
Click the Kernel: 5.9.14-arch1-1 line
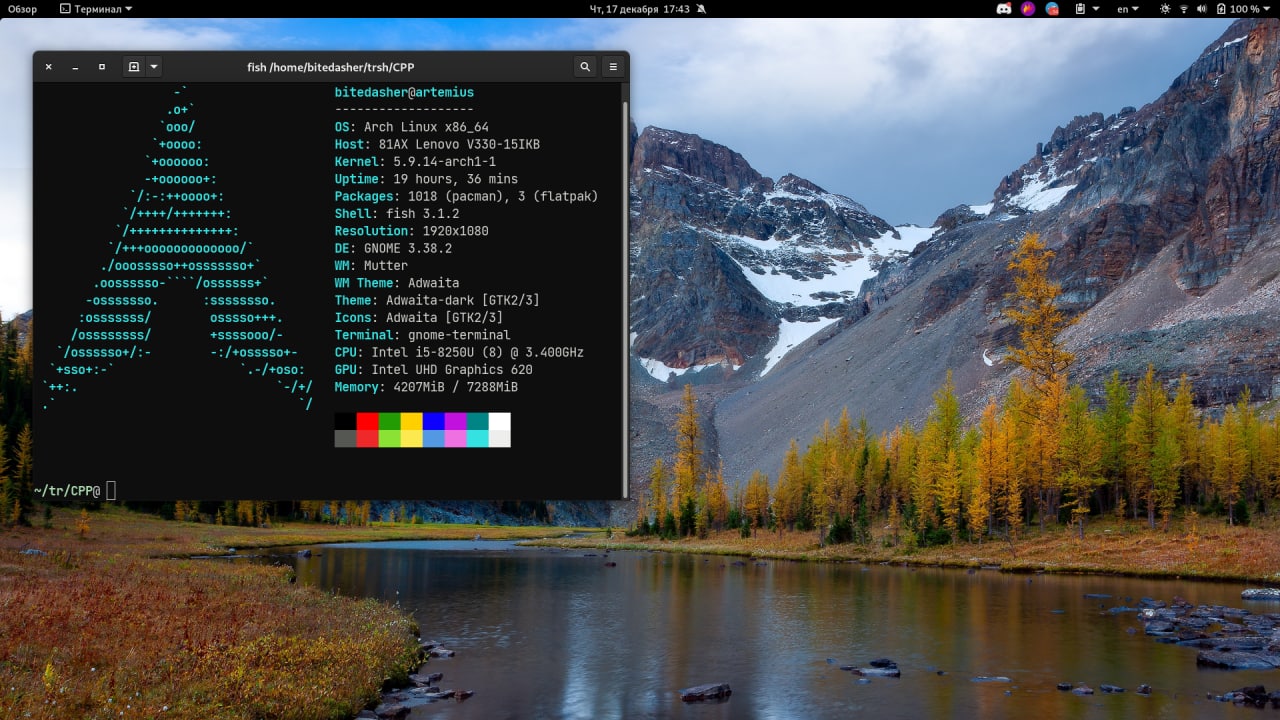click(415, 162)
